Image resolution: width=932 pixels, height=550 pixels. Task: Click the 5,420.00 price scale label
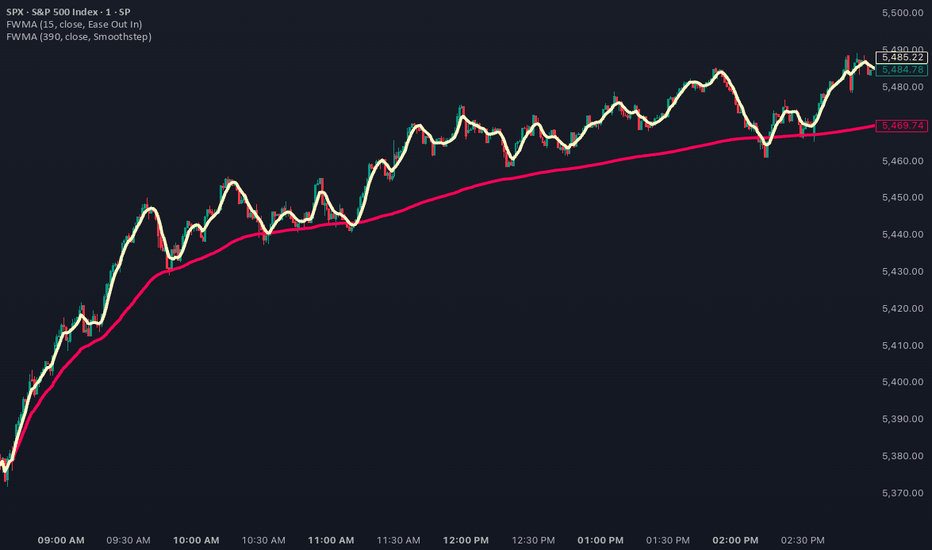click(x=903, y=309)
